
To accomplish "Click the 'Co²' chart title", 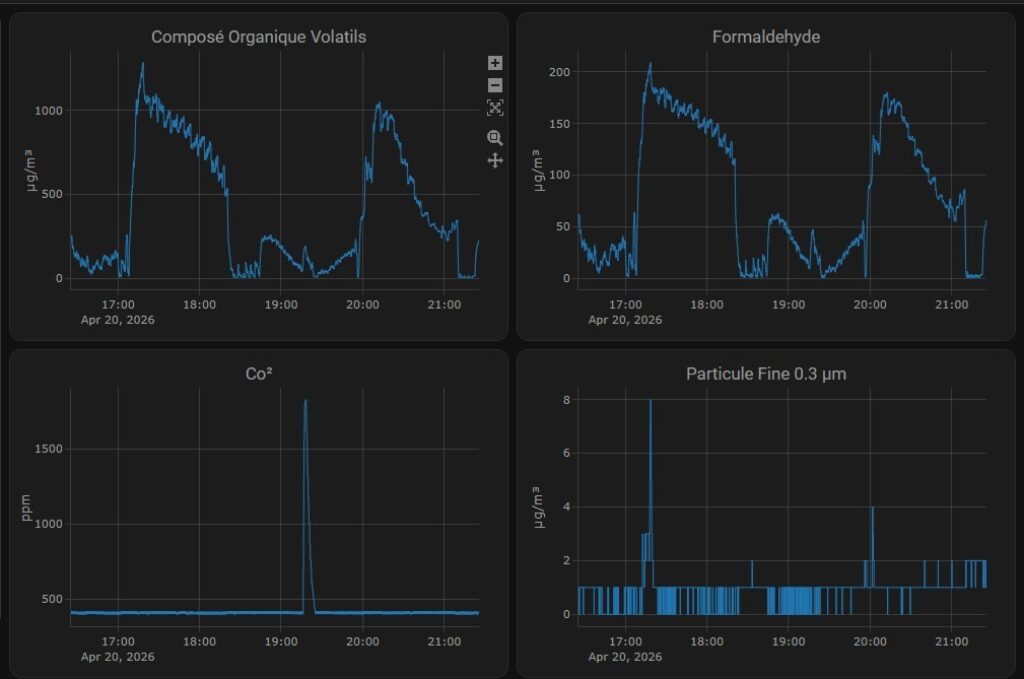I will coord(259,373).
